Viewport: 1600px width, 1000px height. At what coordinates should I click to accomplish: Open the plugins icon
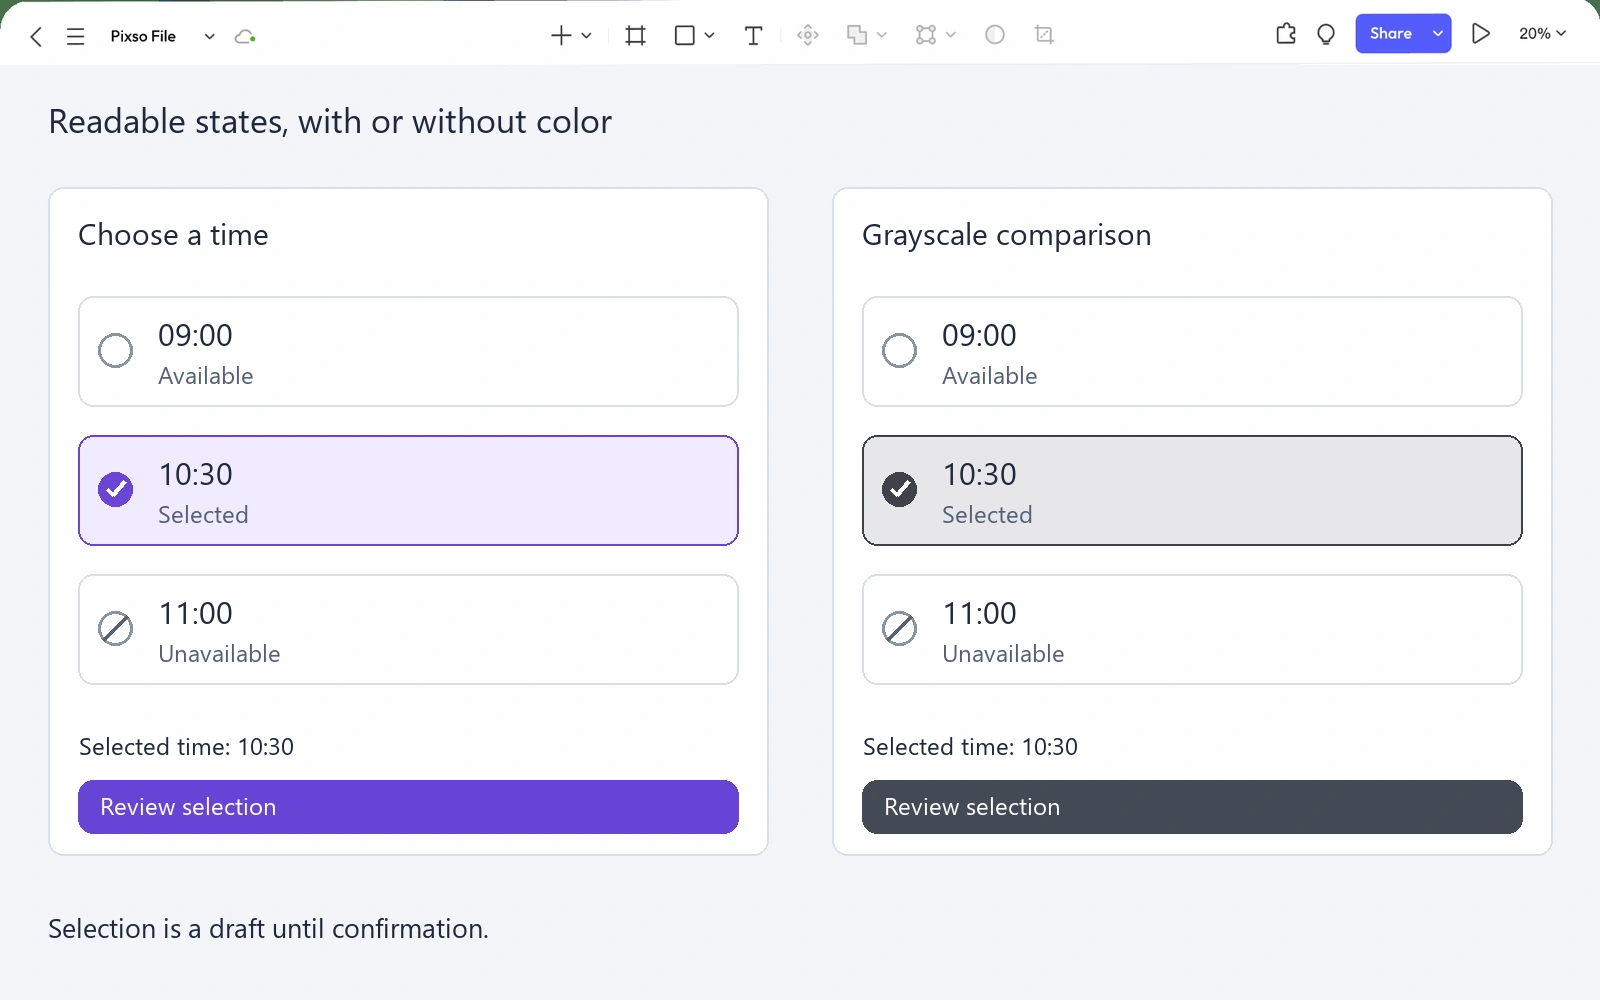[1286, 34]
